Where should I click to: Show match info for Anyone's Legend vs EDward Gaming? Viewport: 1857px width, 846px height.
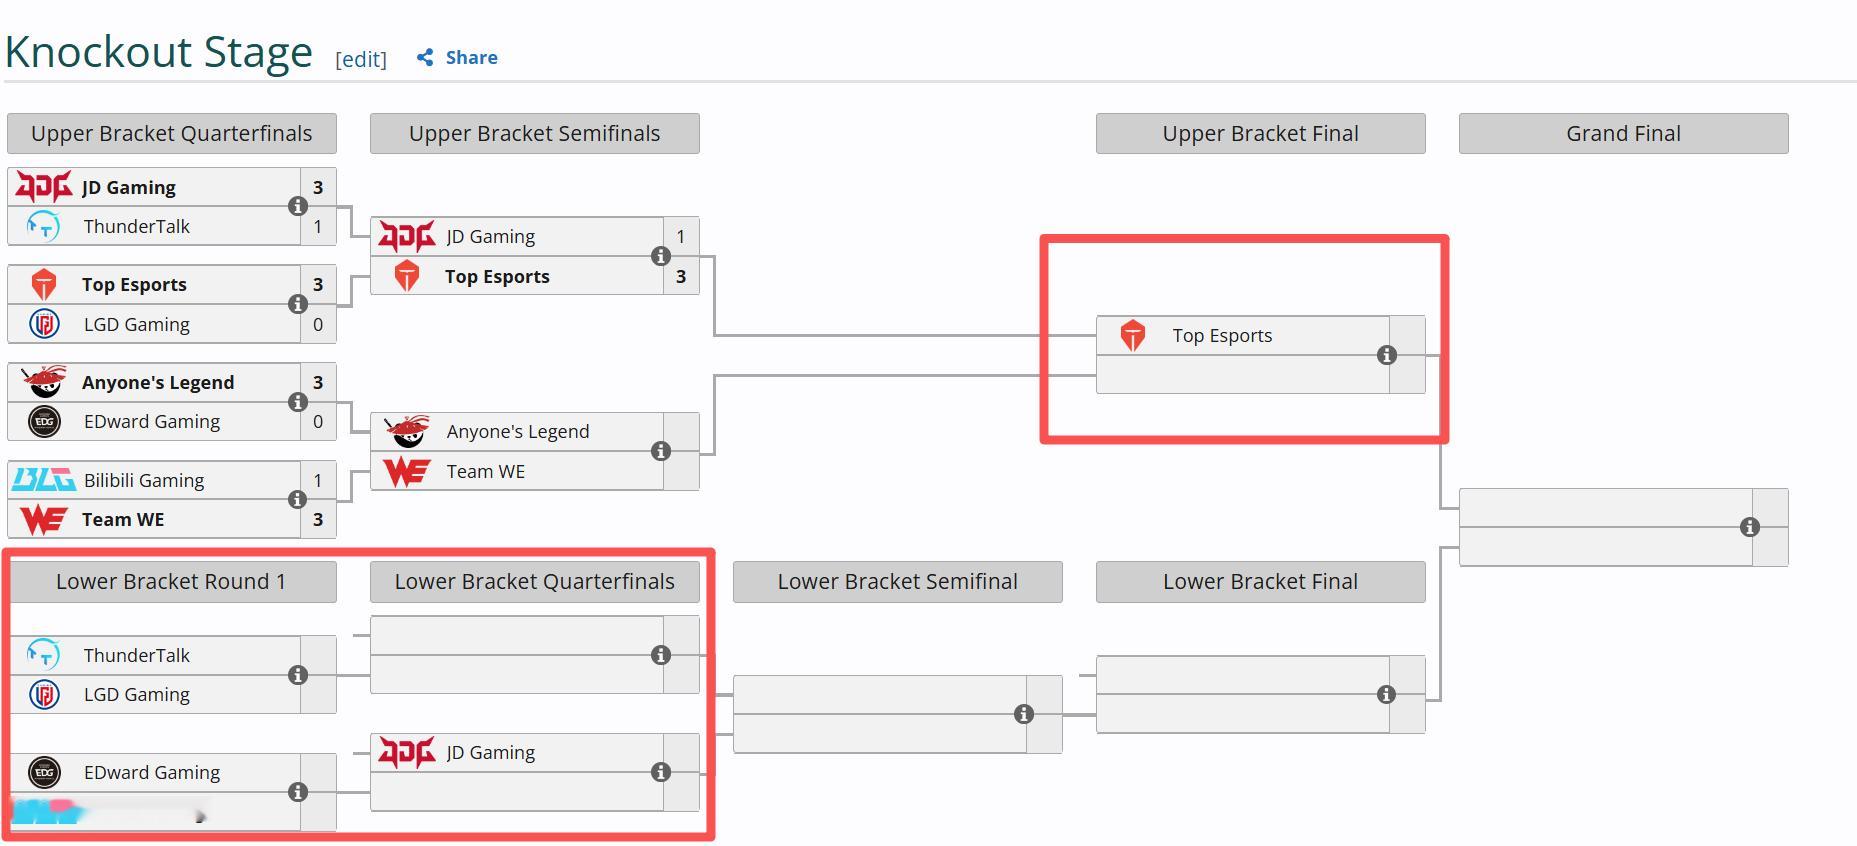[x=298, y=402]
